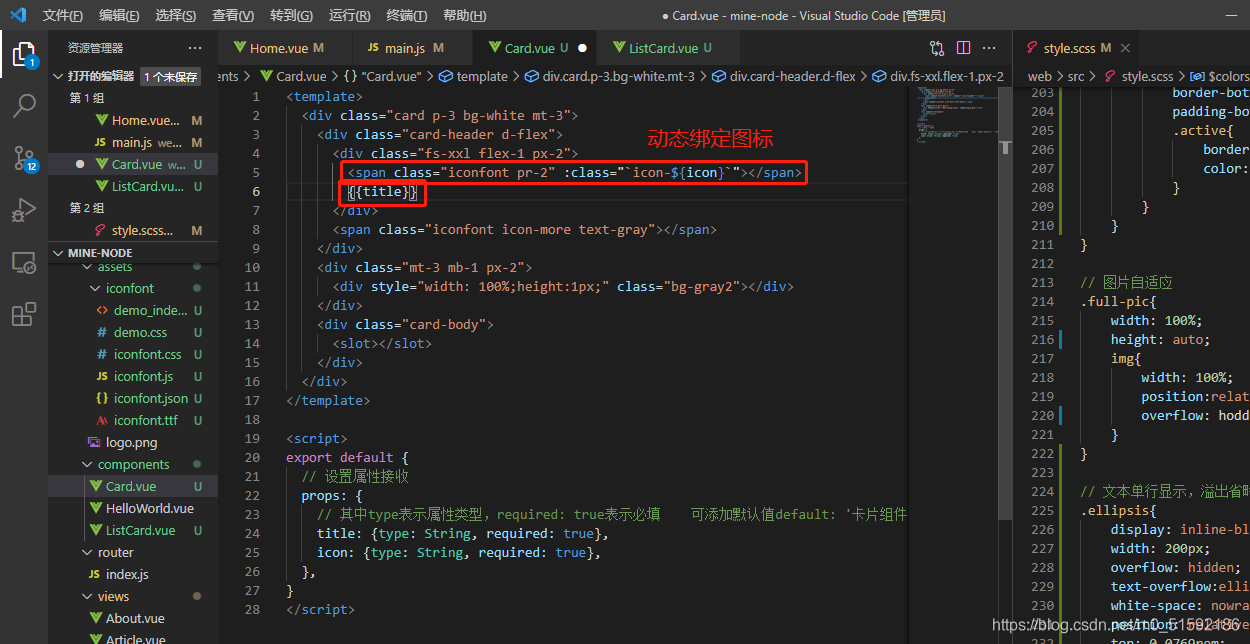Click the Split Editor Right icon
This screenshot has height=644, width=1250.
963,47
